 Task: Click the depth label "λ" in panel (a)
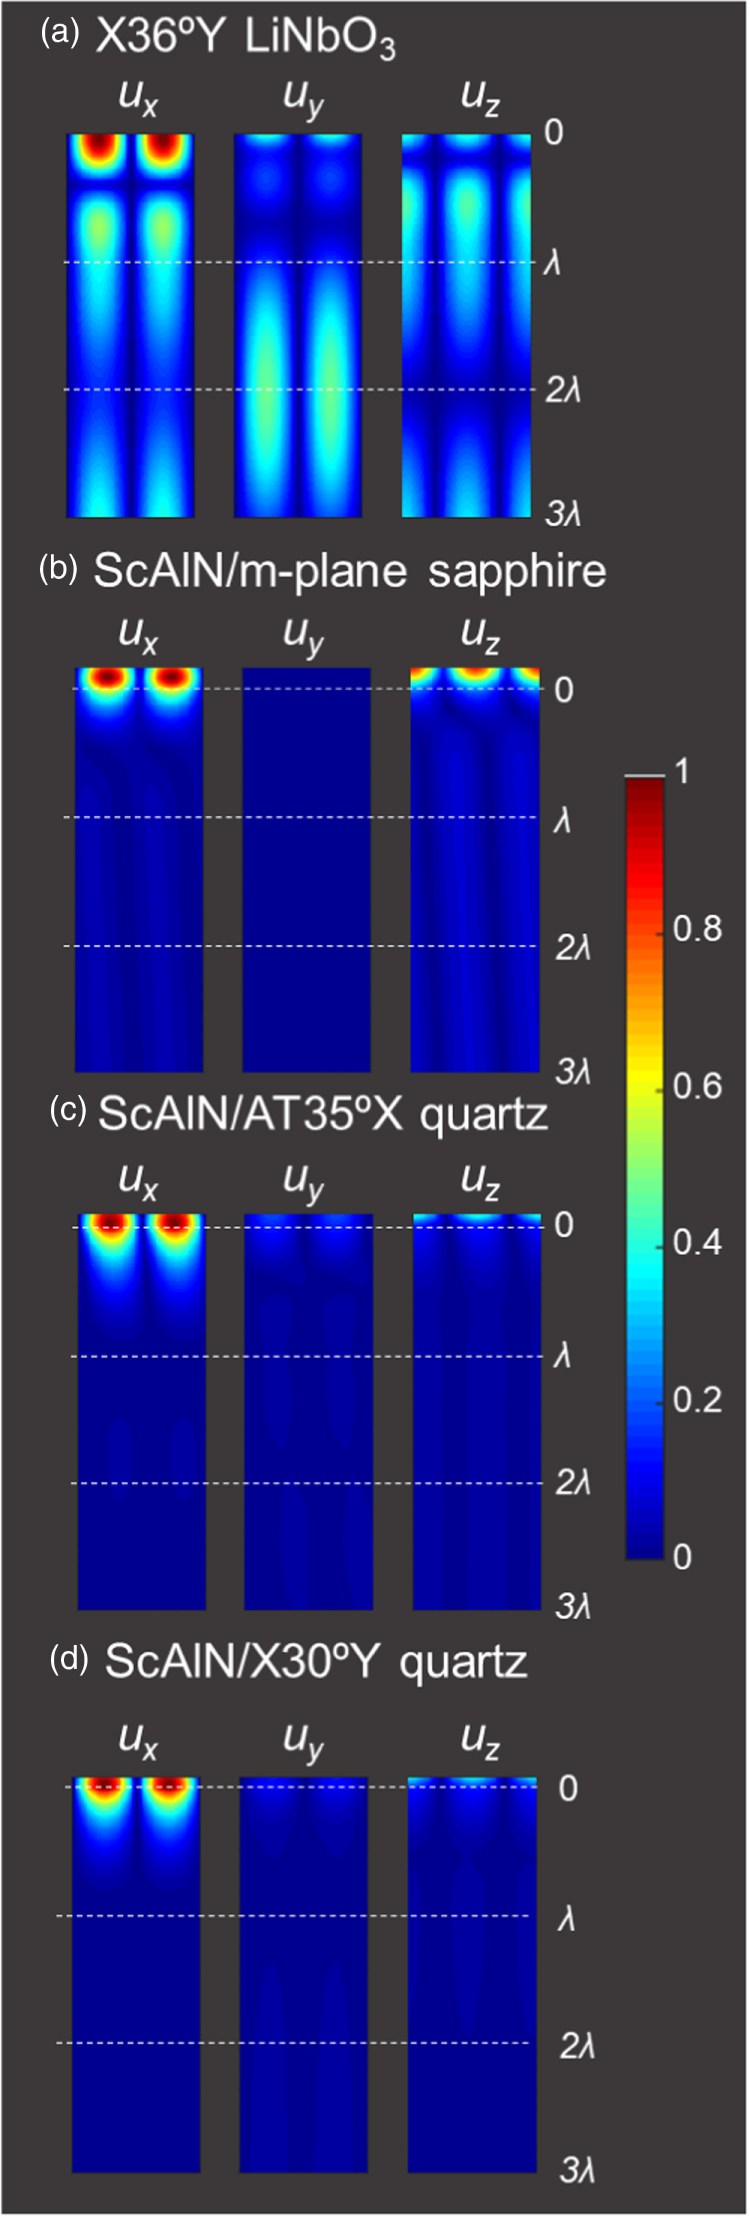[x=553, y=262]
